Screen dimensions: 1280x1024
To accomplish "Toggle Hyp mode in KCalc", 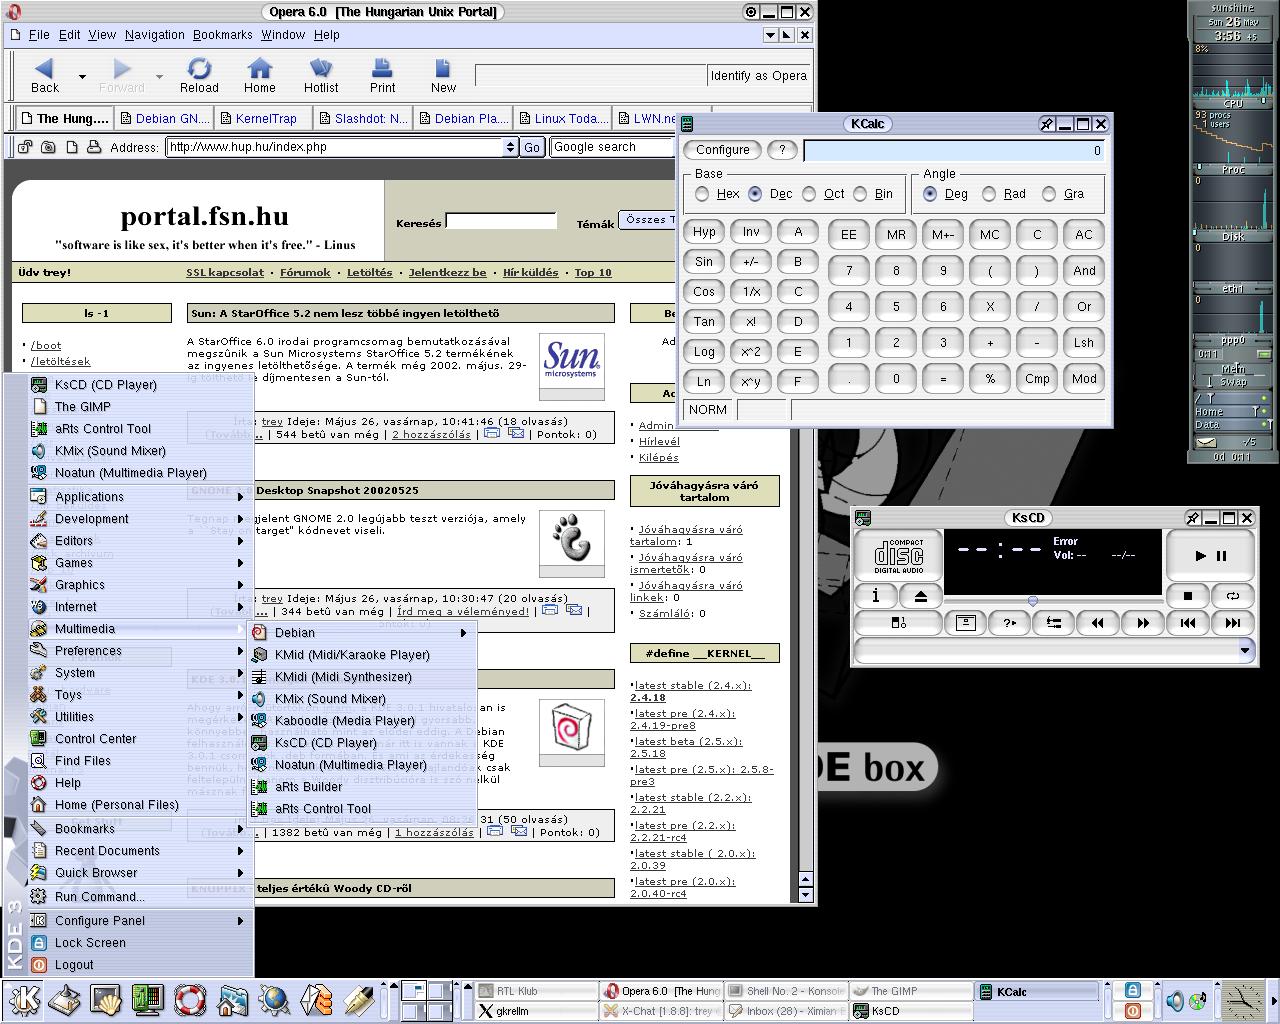I will point(704,232).
